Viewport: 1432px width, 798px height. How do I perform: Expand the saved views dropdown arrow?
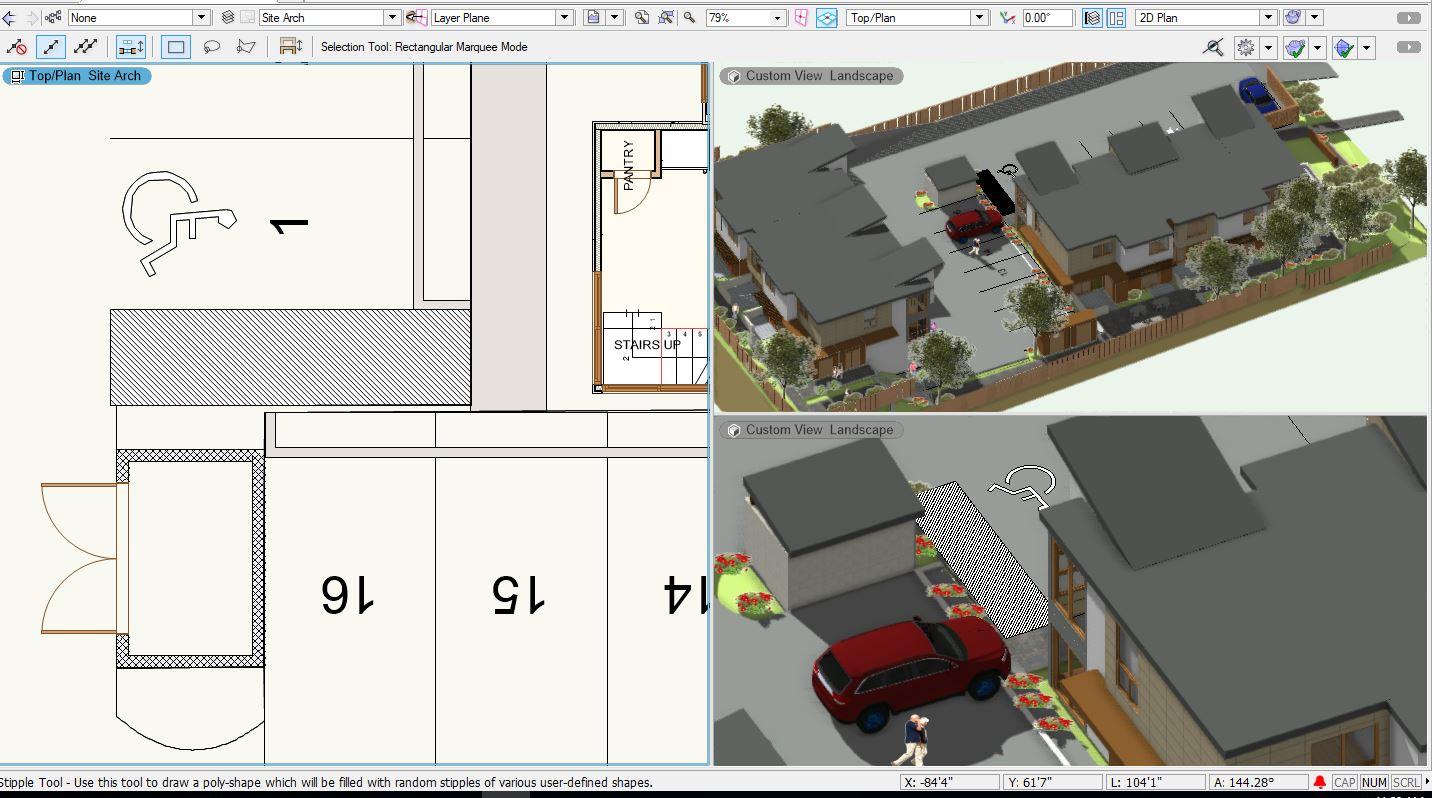click(x=615, y=18)
